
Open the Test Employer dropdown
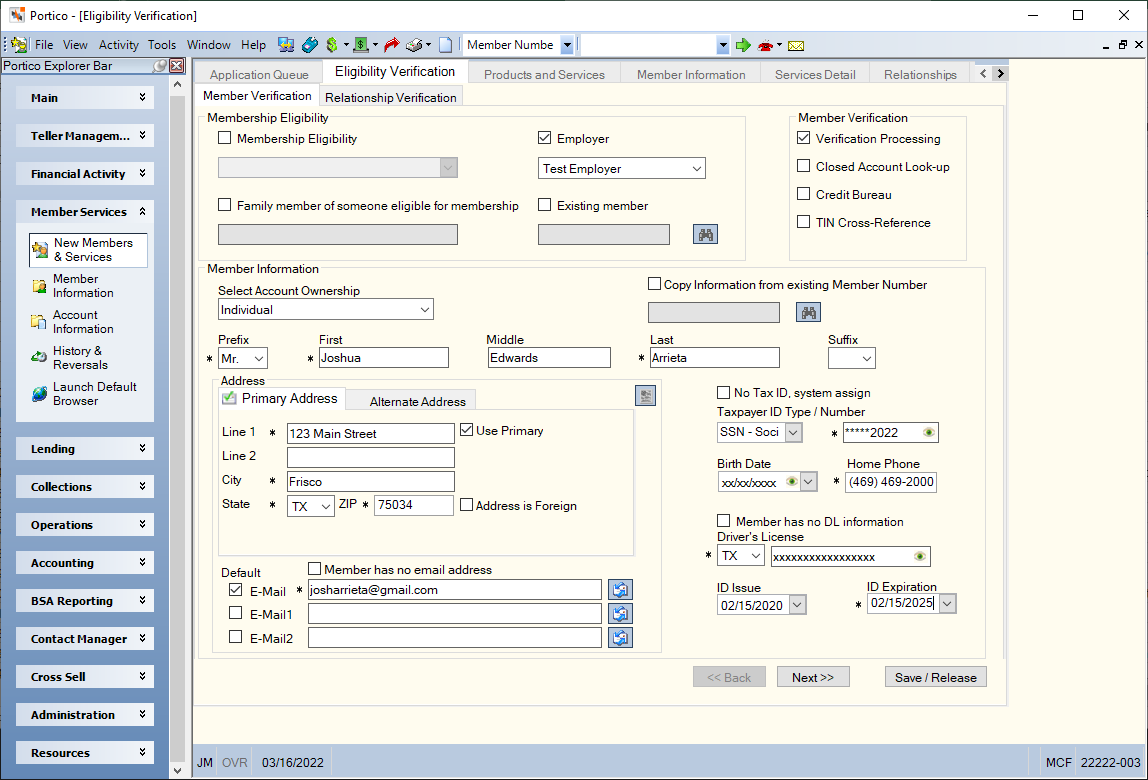(622, 168)
